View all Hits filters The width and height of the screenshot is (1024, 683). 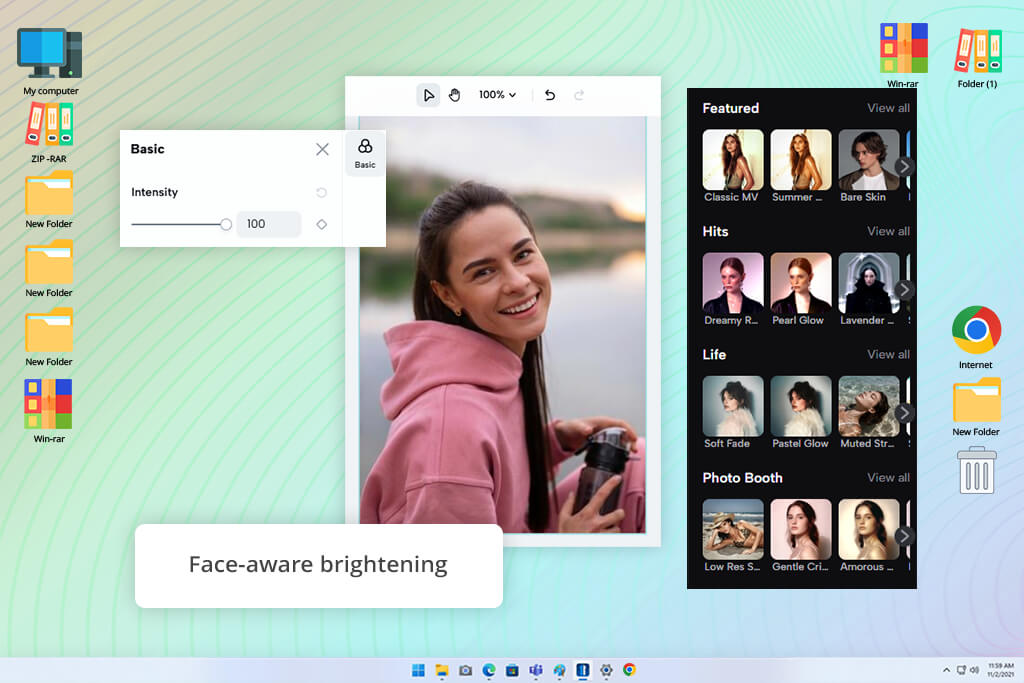click(x=888, y=231)
